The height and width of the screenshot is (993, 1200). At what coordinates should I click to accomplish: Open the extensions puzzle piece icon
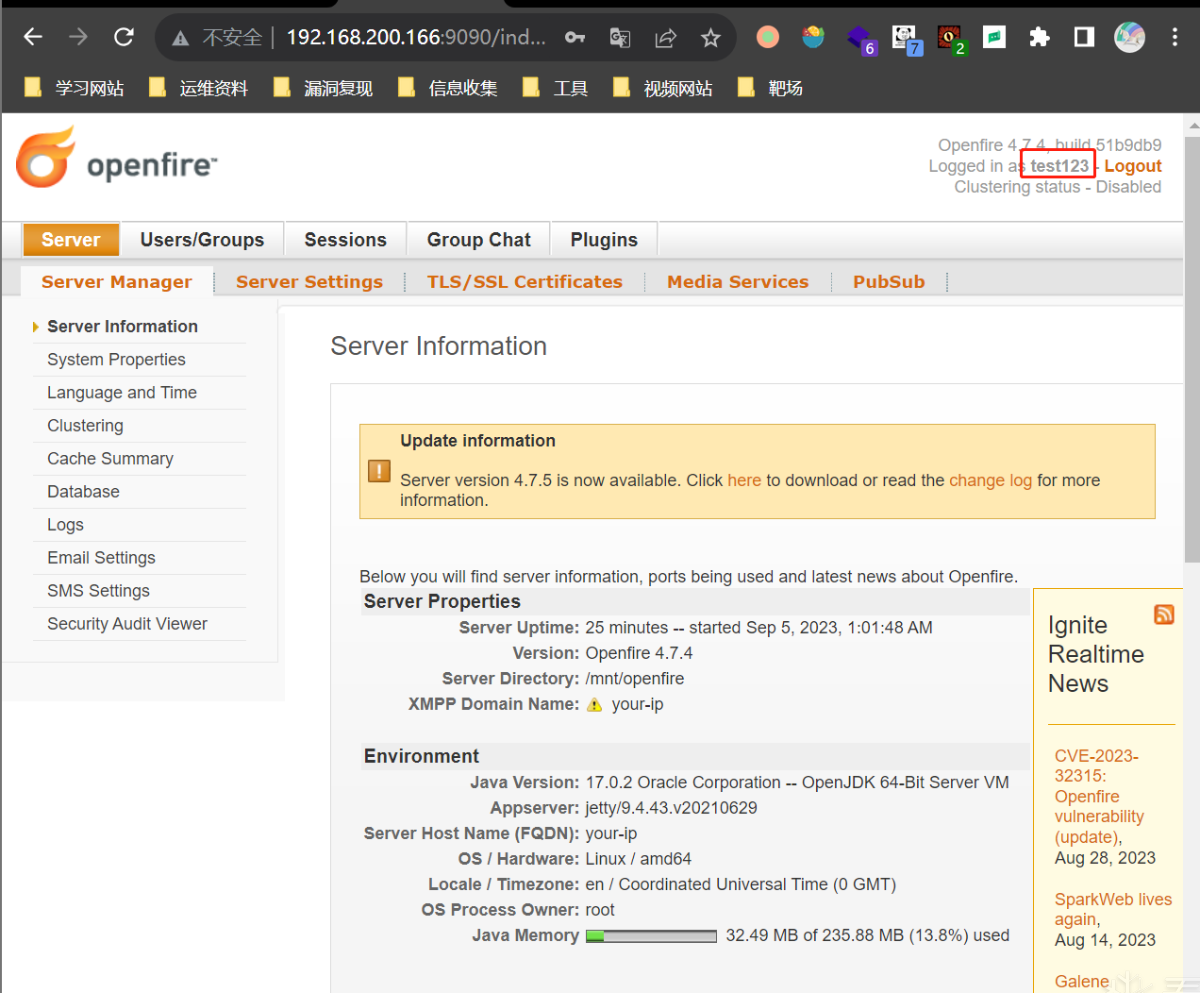[1040, 38]
